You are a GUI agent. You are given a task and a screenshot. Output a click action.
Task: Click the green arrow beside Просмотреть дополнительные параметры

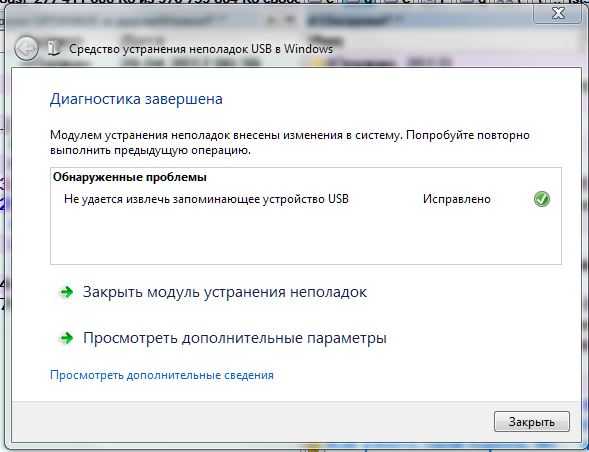click(67, 338)
